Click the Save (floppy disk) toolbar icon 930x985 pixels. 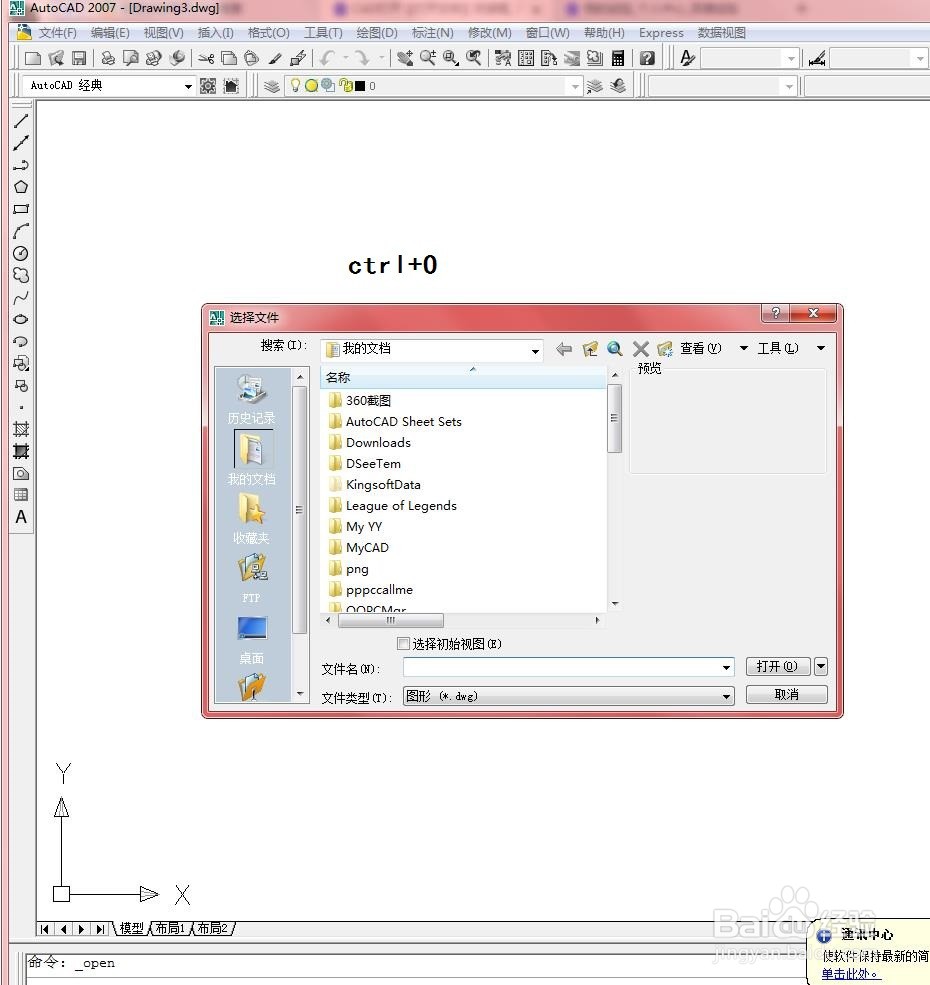tap(79, 58)
